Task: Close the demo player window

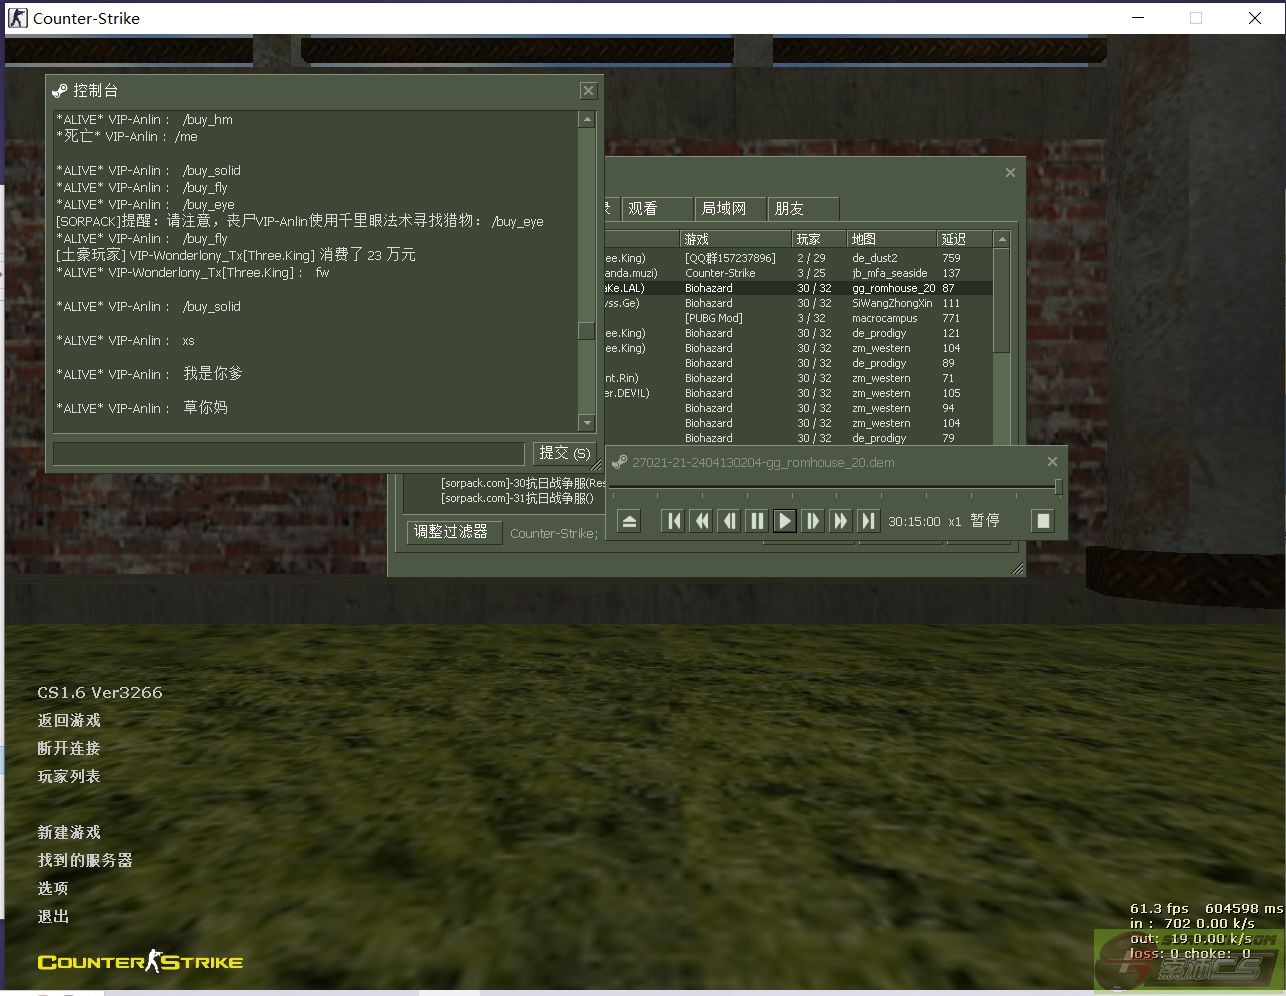Action: pos(1052,462)
